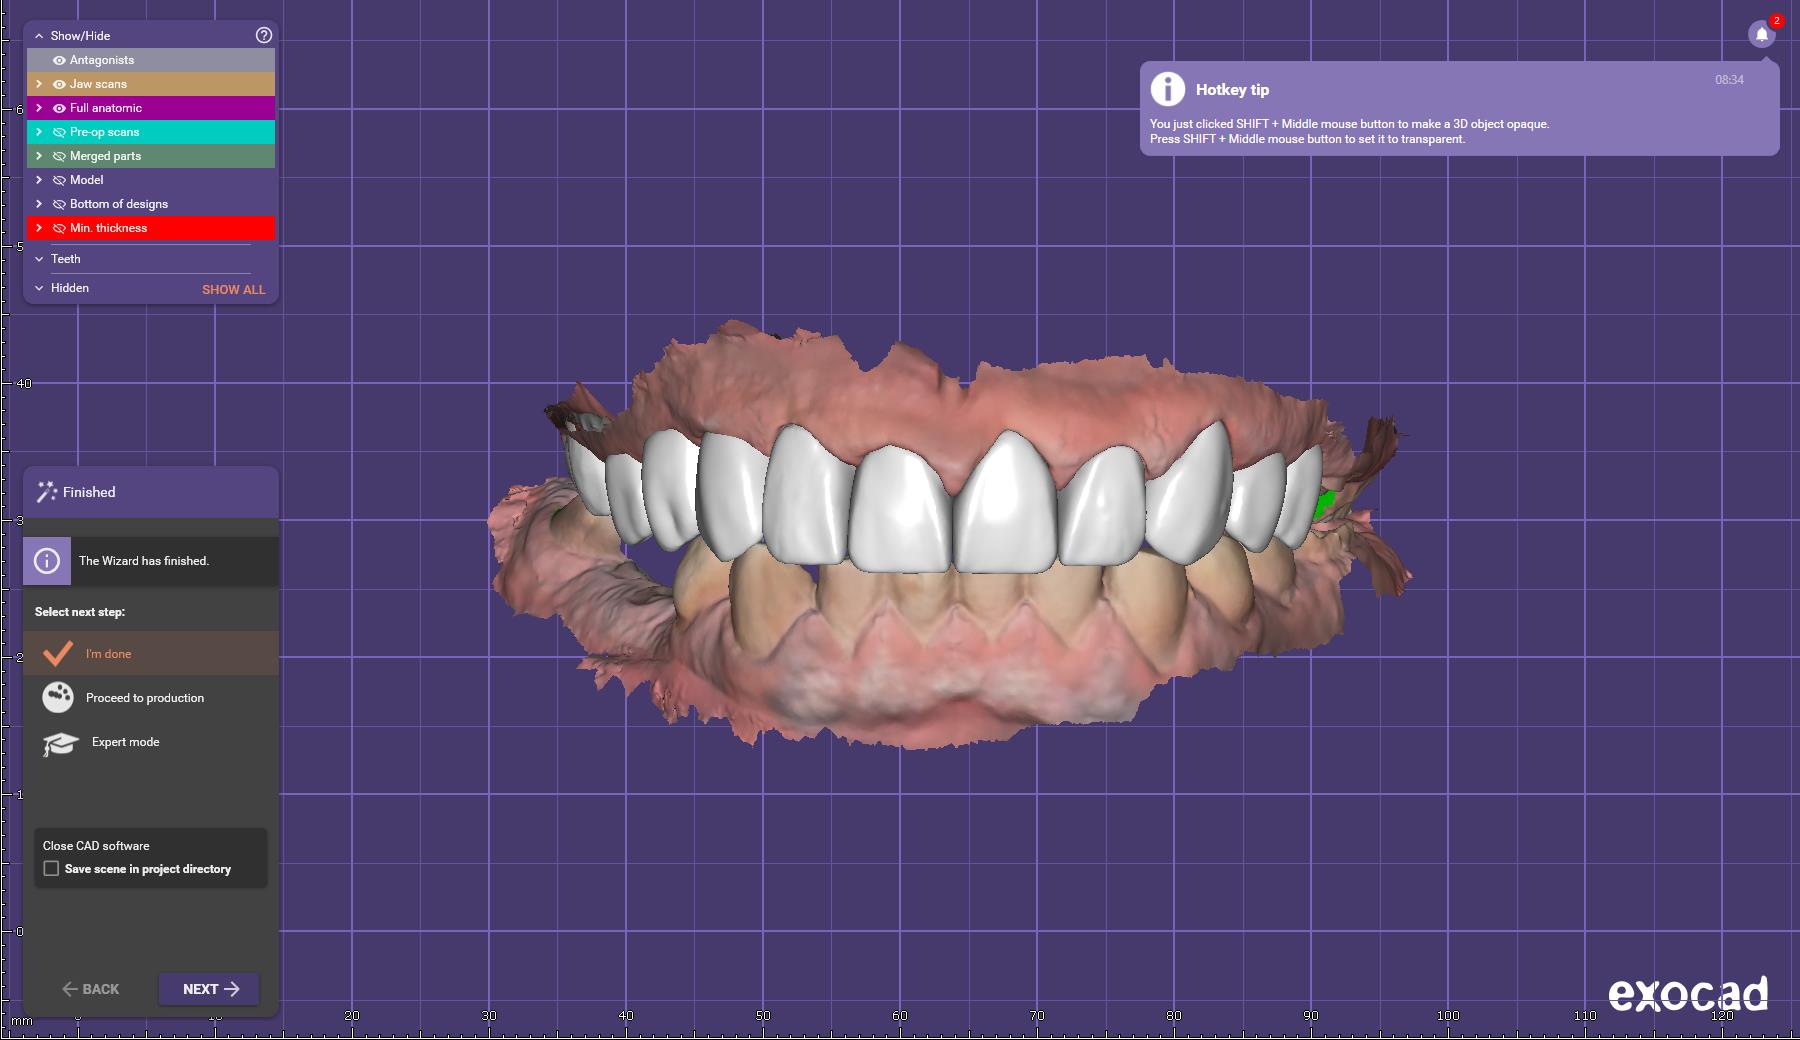This screenshot has height=1040, width=1800.
Task: Click SHOW ALL in Hidden section
Action: tap(233, 289)
